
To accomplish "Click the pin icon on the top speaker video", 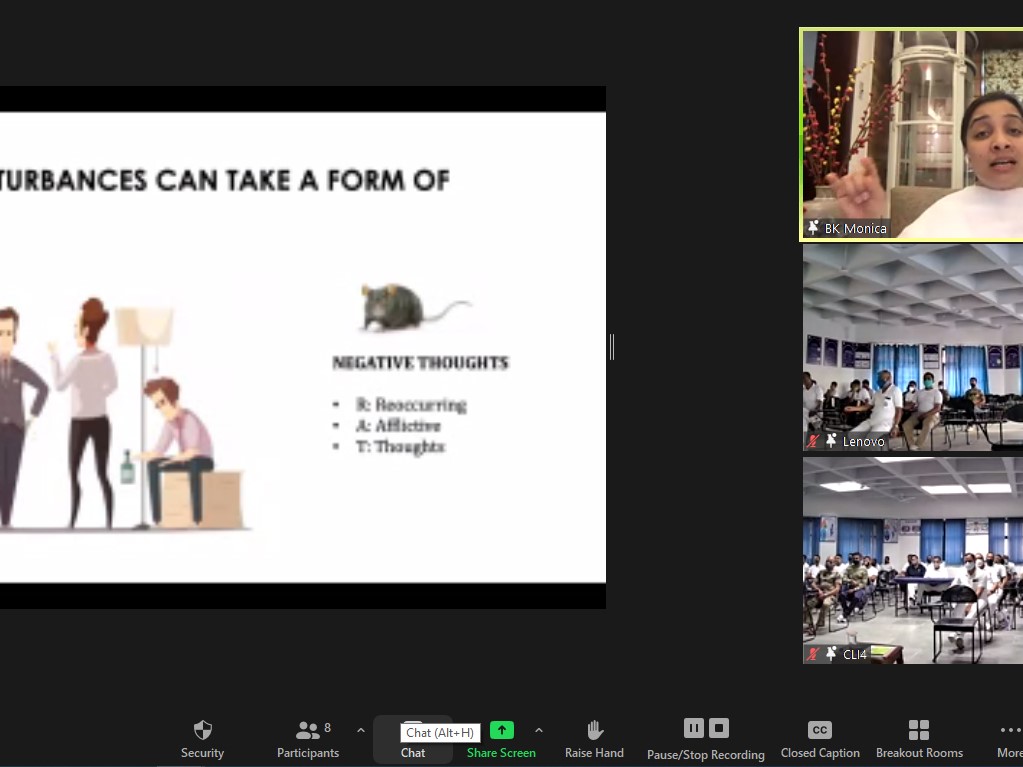I will point(813,228).
